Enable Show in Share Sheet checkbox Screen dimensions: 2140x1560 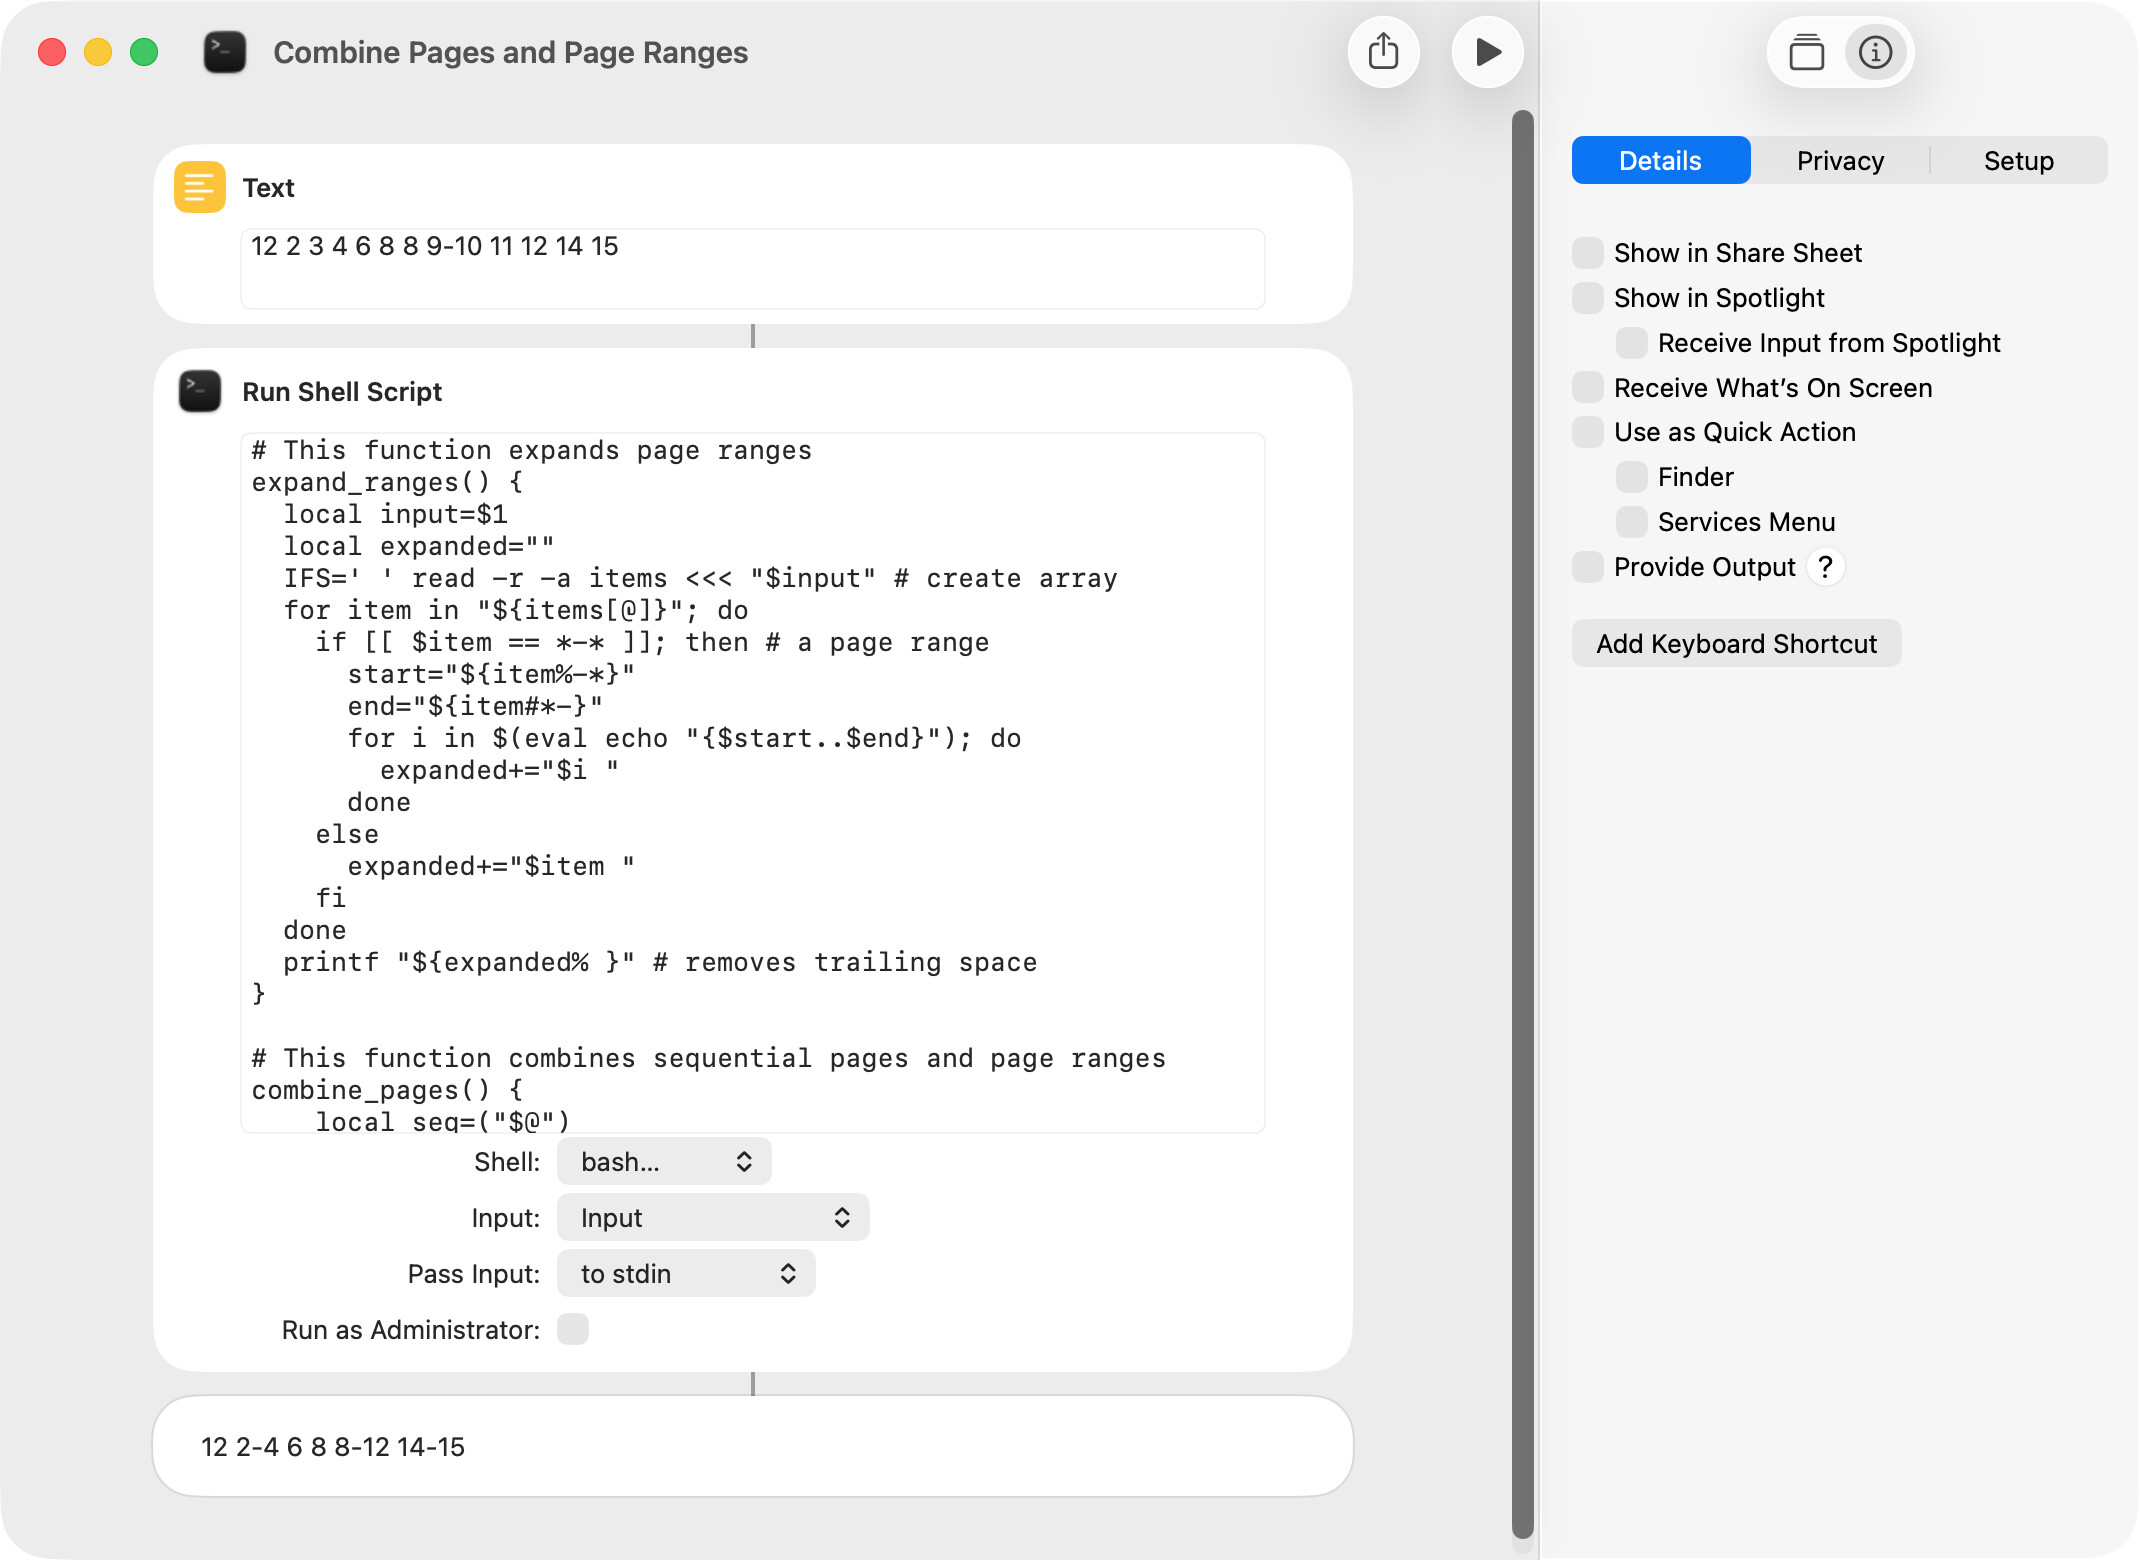point(1587,253)
